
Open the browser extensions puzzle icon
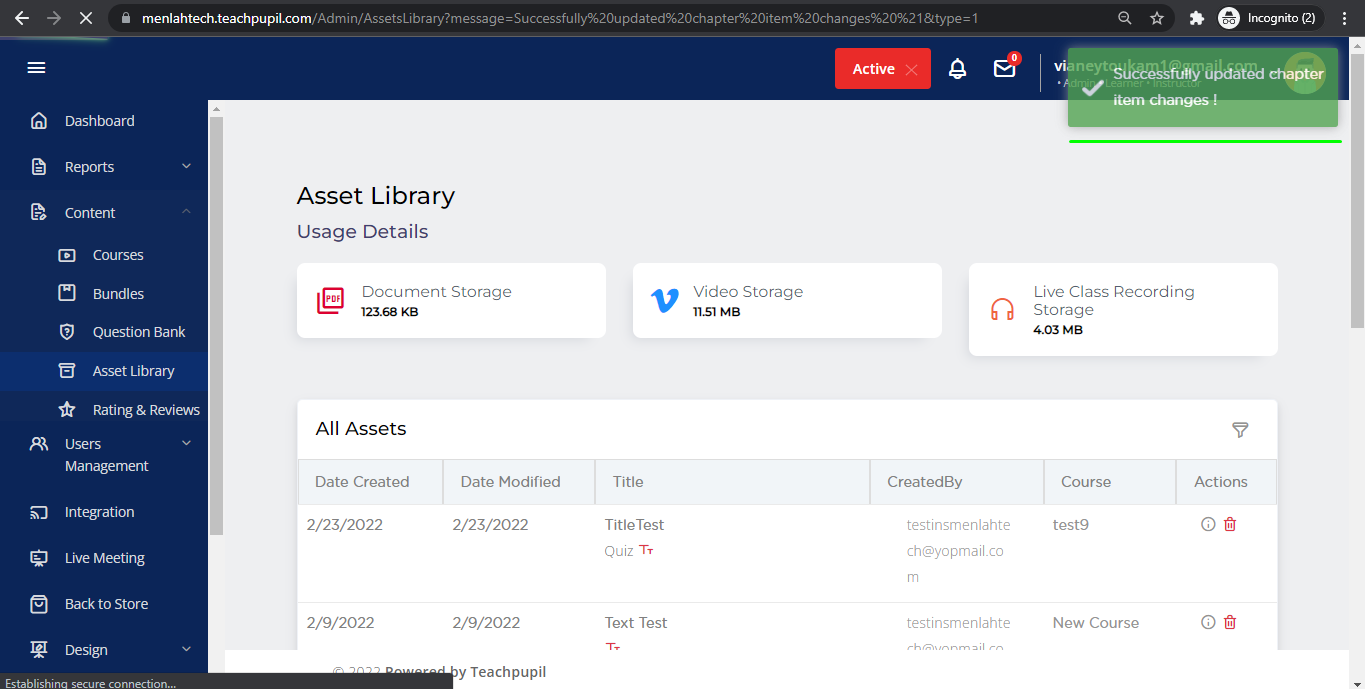(1196, 18)
